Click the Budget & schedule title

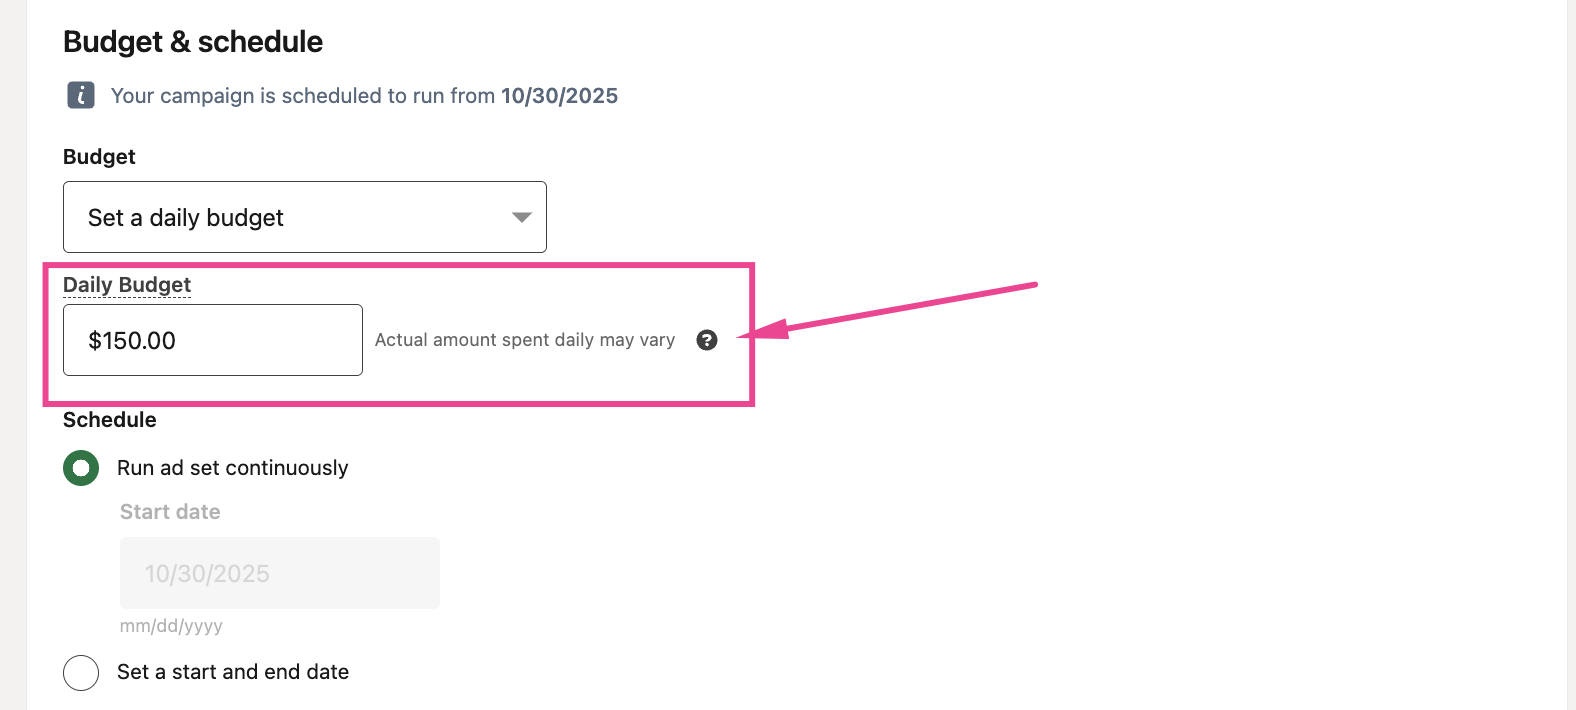click(x=193, y=41)
